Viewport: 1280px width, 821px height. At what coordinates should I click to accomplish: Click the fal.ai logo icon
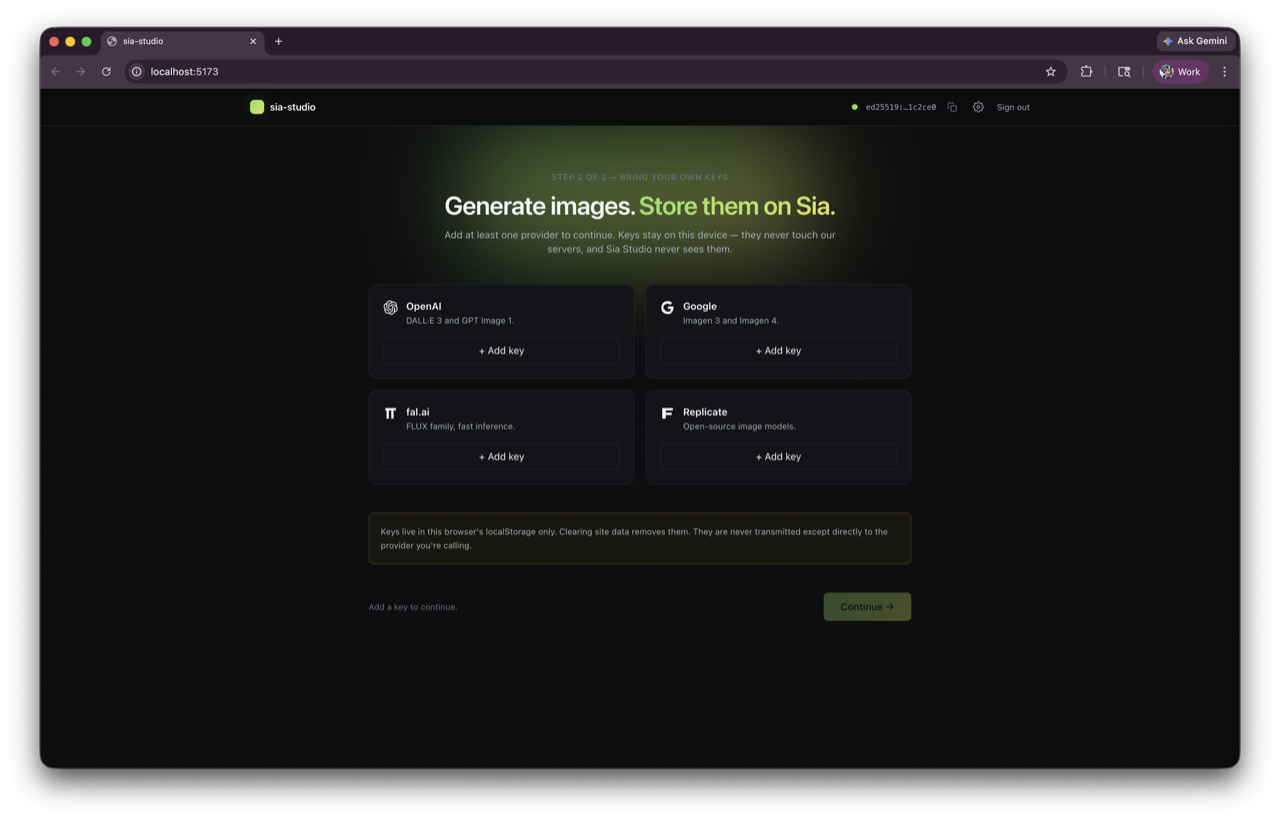click(390, 413)
